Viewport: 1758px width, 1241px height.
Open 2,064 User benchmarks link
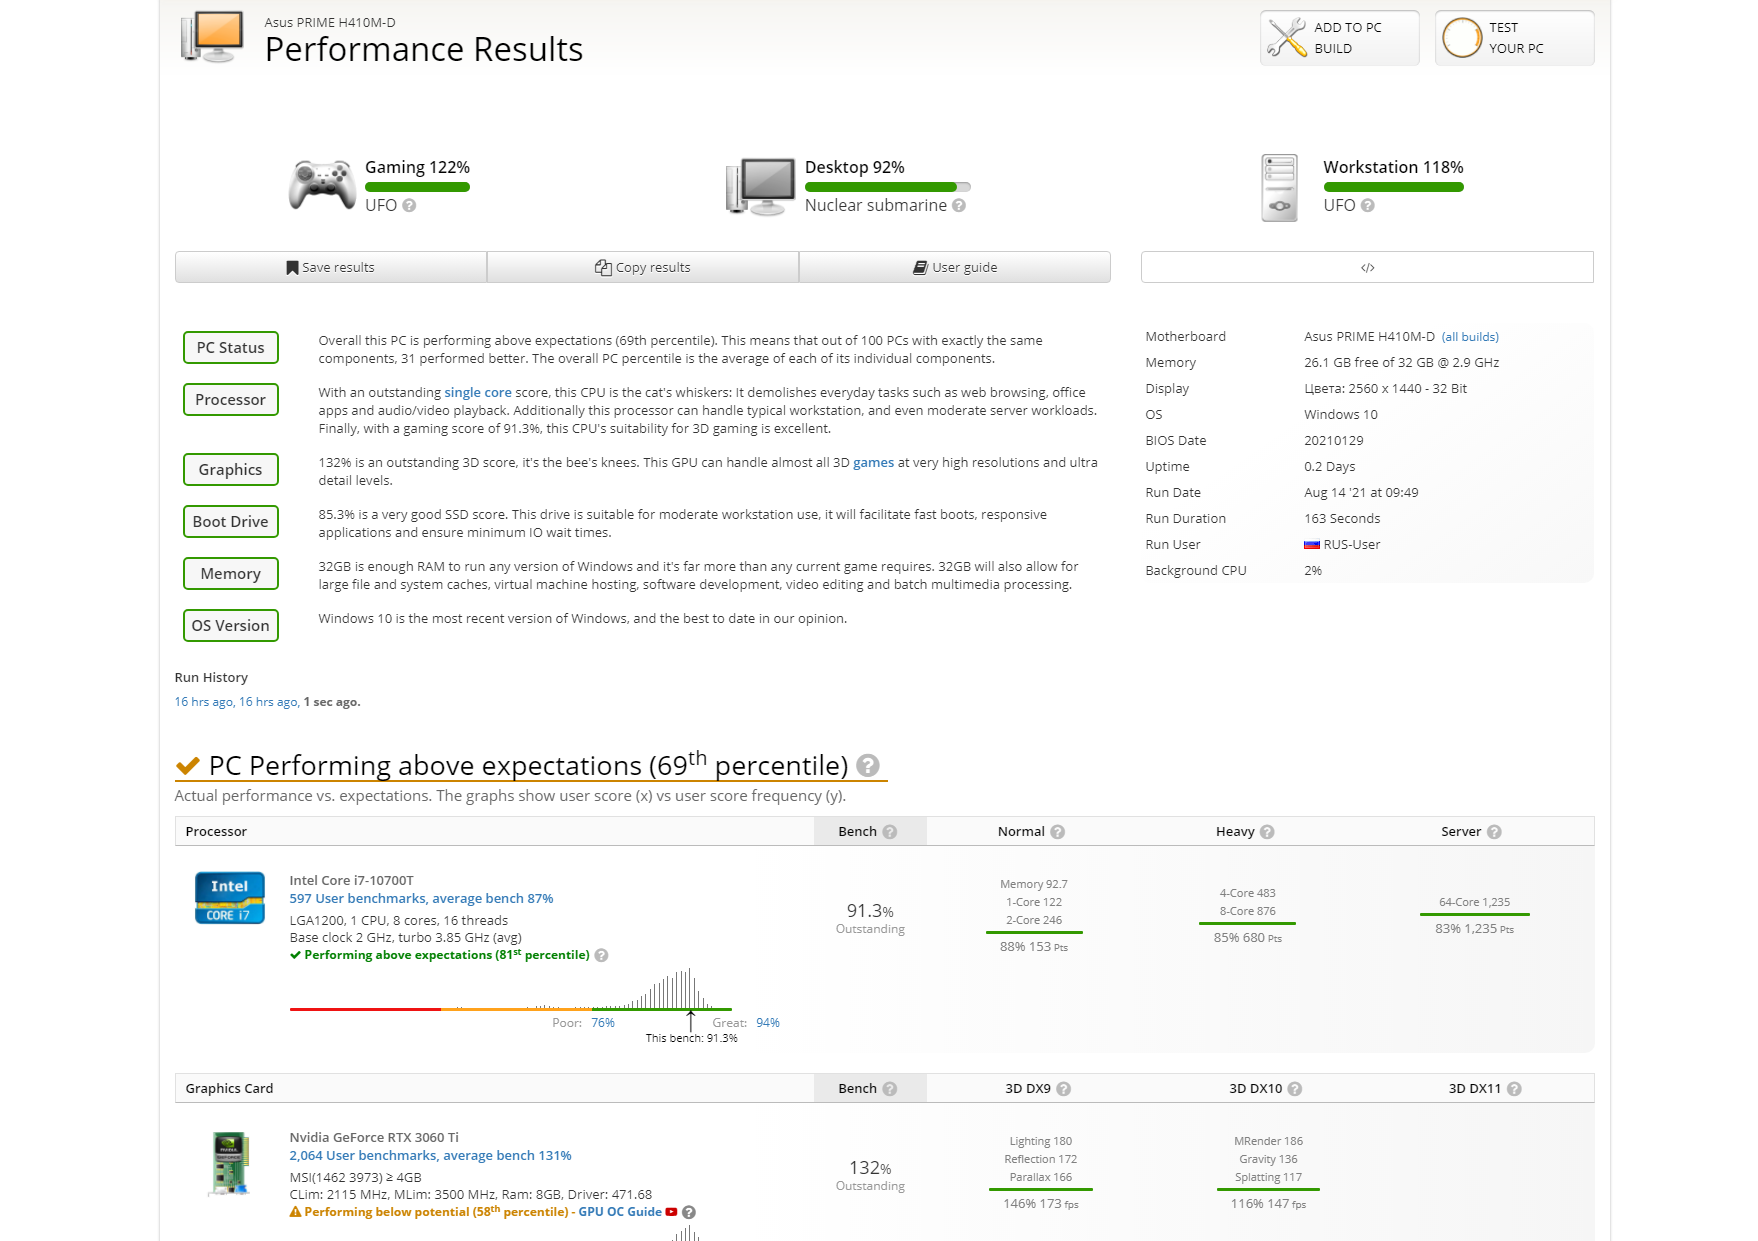click(430, 1156)
